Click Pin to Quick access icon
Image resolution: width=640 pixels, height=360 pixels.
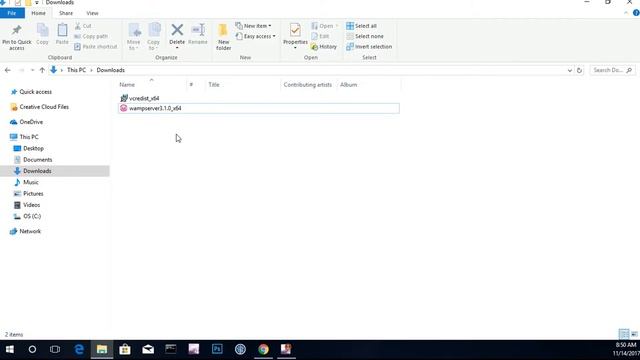click(17, 30)
